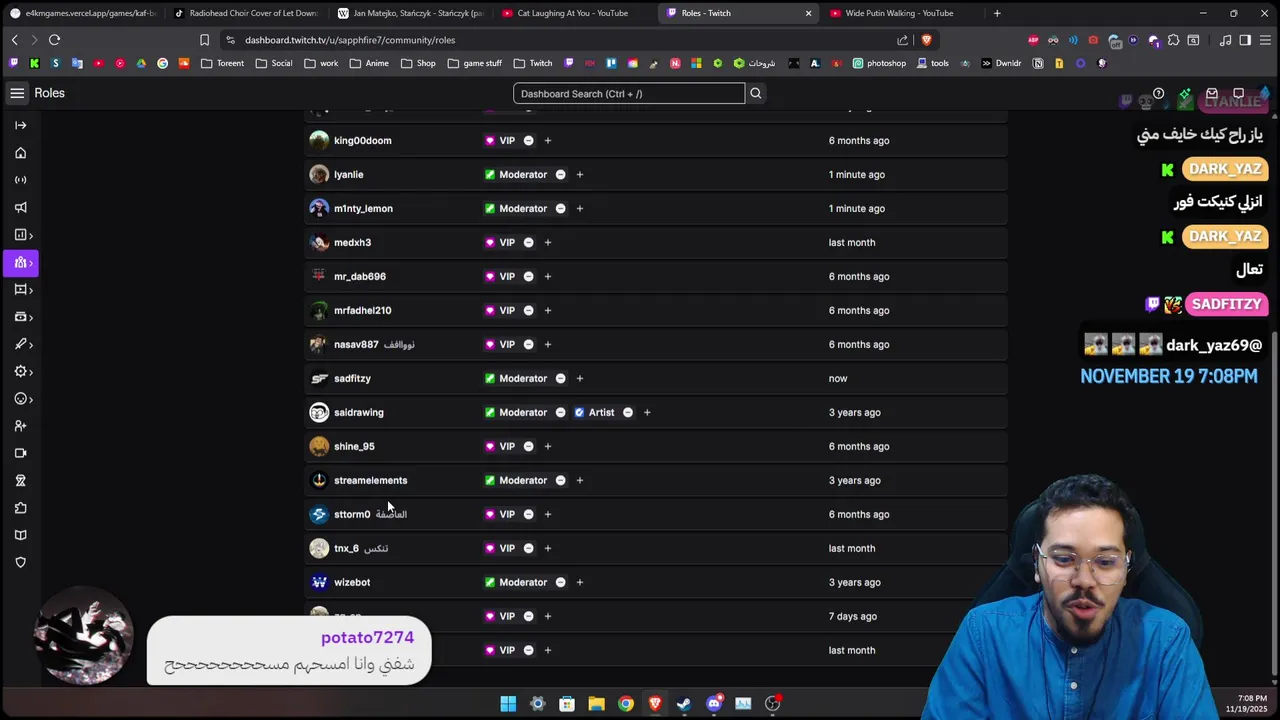
Task: Open the megaphone alerts icon in sidebar
Action: pos(20,208)
